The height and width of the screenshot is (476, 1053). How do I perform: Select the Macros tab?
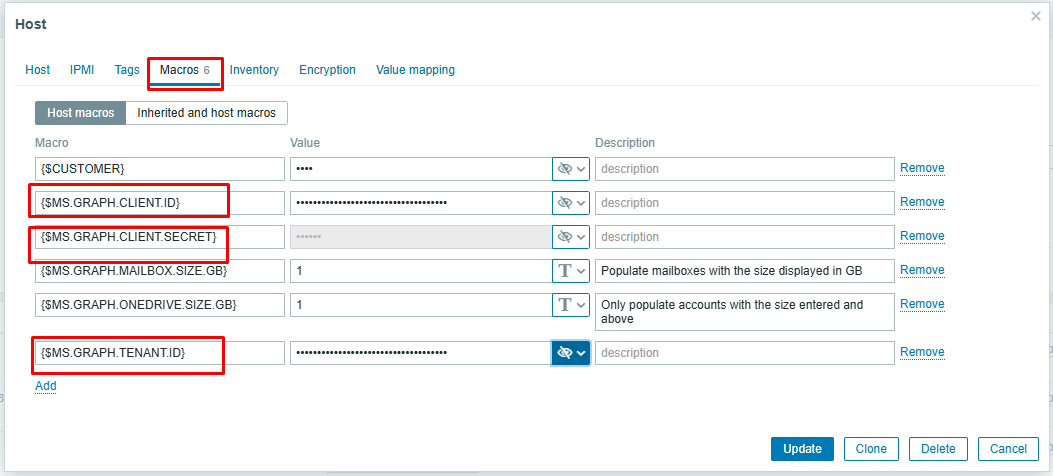[x=185, y=70]
